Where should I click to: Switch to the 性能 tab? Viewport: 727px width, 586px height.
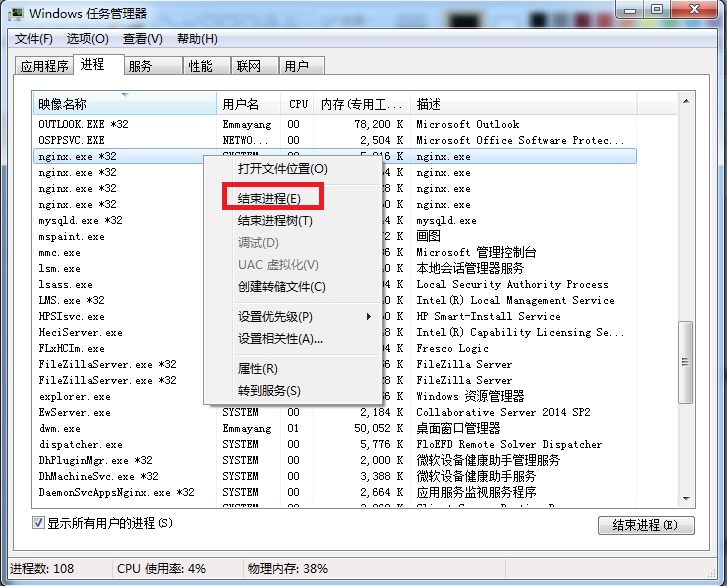click(x=200, y=66)
